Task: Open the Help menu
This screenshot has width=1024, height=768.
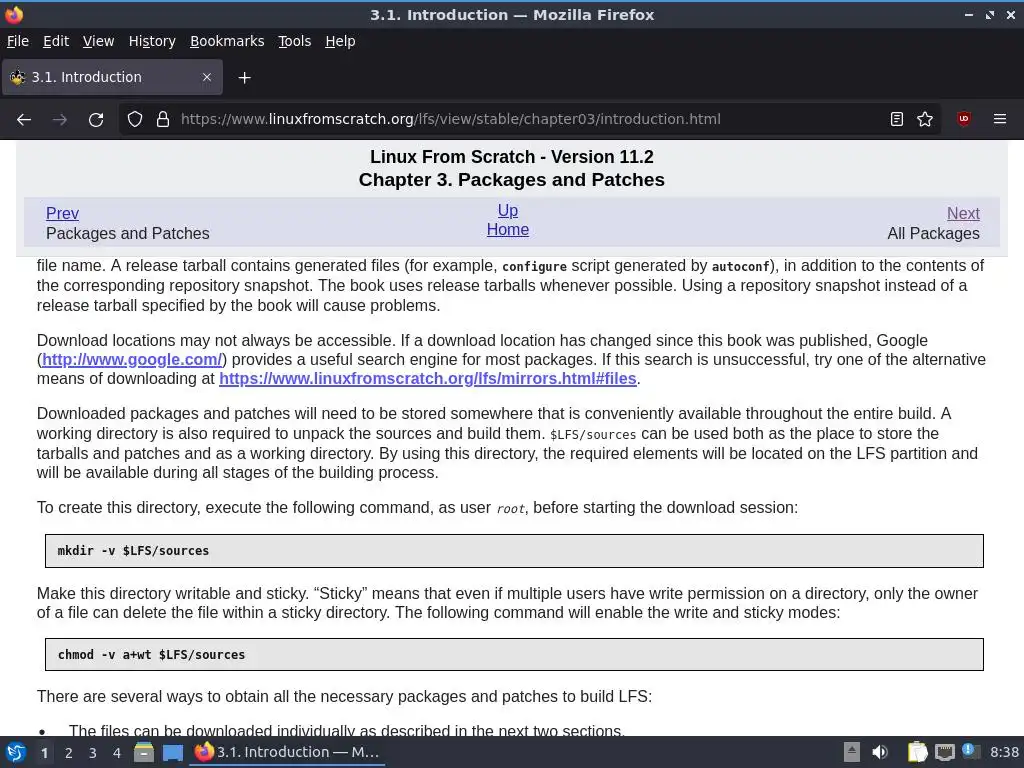Action: tap(340, 41)
